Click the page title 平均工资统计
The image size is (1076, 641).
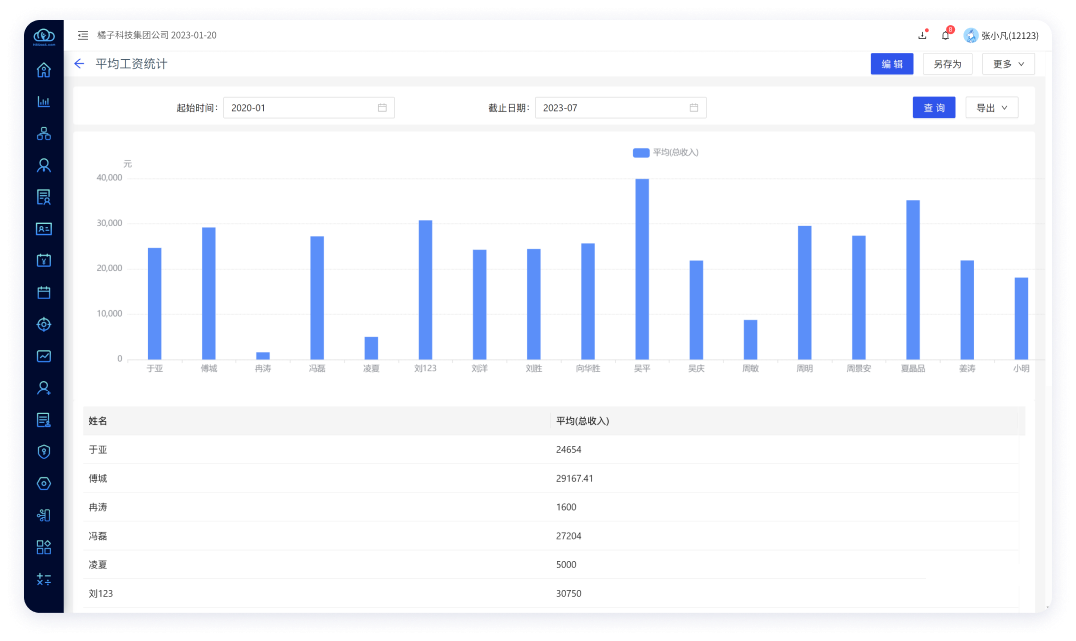pos(131,64)
